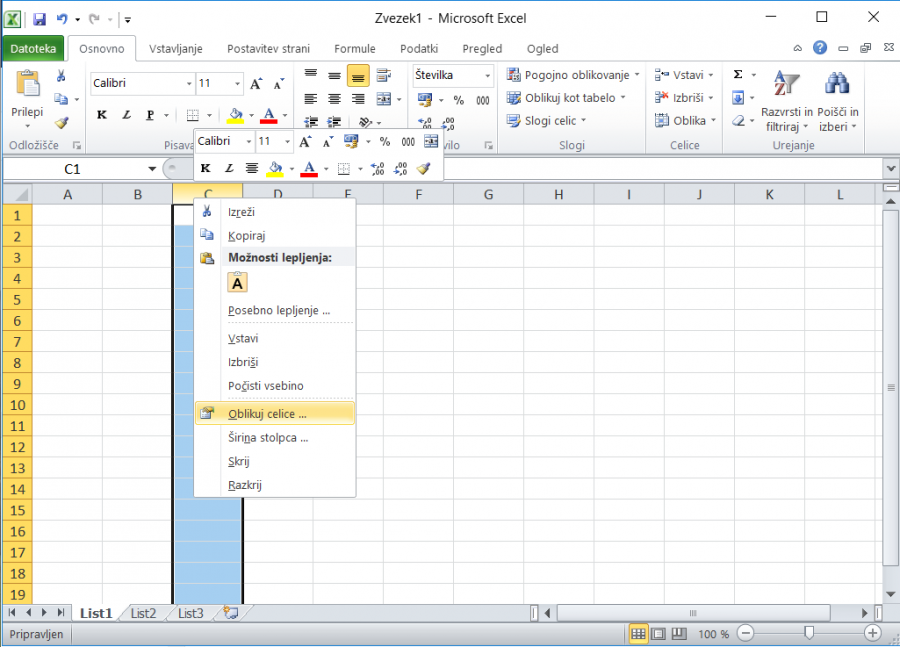Viewport: 900px width, 647px height.
Task: Click the green Datoteka file button
Action: click(x=33, y=48)
